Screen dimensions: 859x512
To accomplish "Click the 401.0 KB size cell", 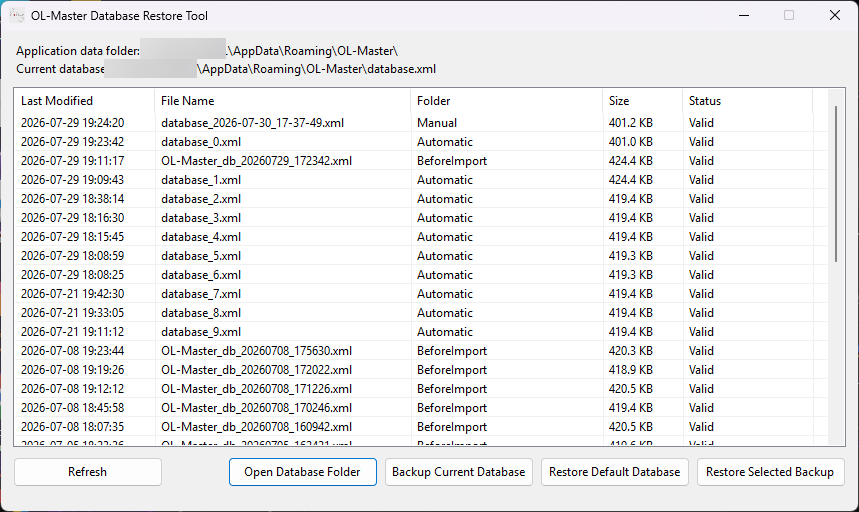I will [631, 142].
